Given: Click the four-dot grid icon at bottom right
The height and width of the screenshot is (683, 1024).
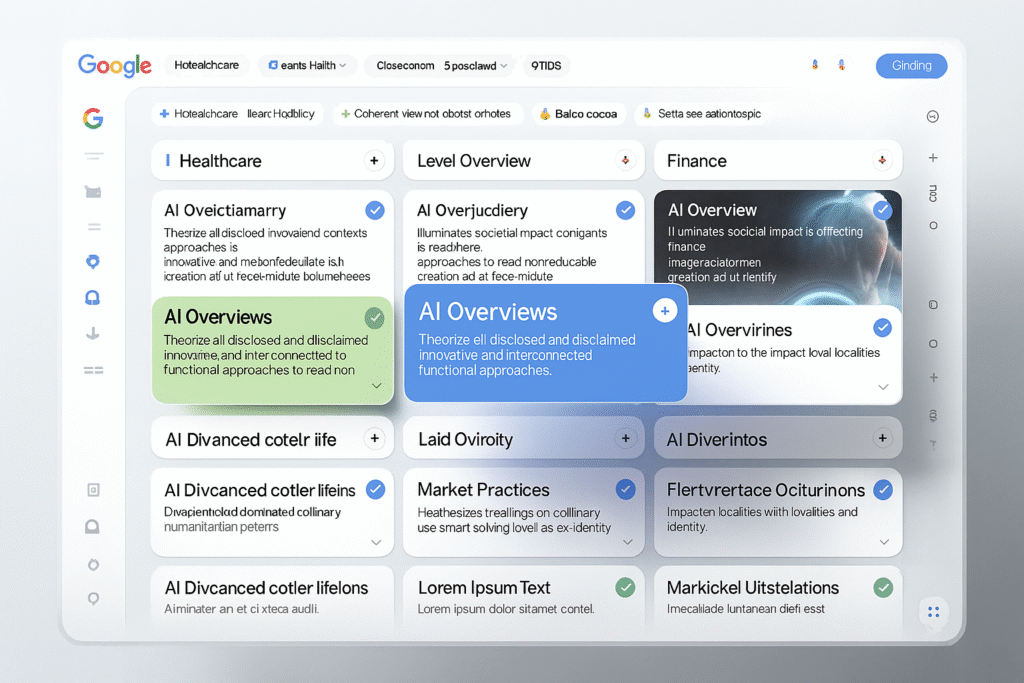Looking at the screenshot, I should pyautogui.click(x=933, y=613).
